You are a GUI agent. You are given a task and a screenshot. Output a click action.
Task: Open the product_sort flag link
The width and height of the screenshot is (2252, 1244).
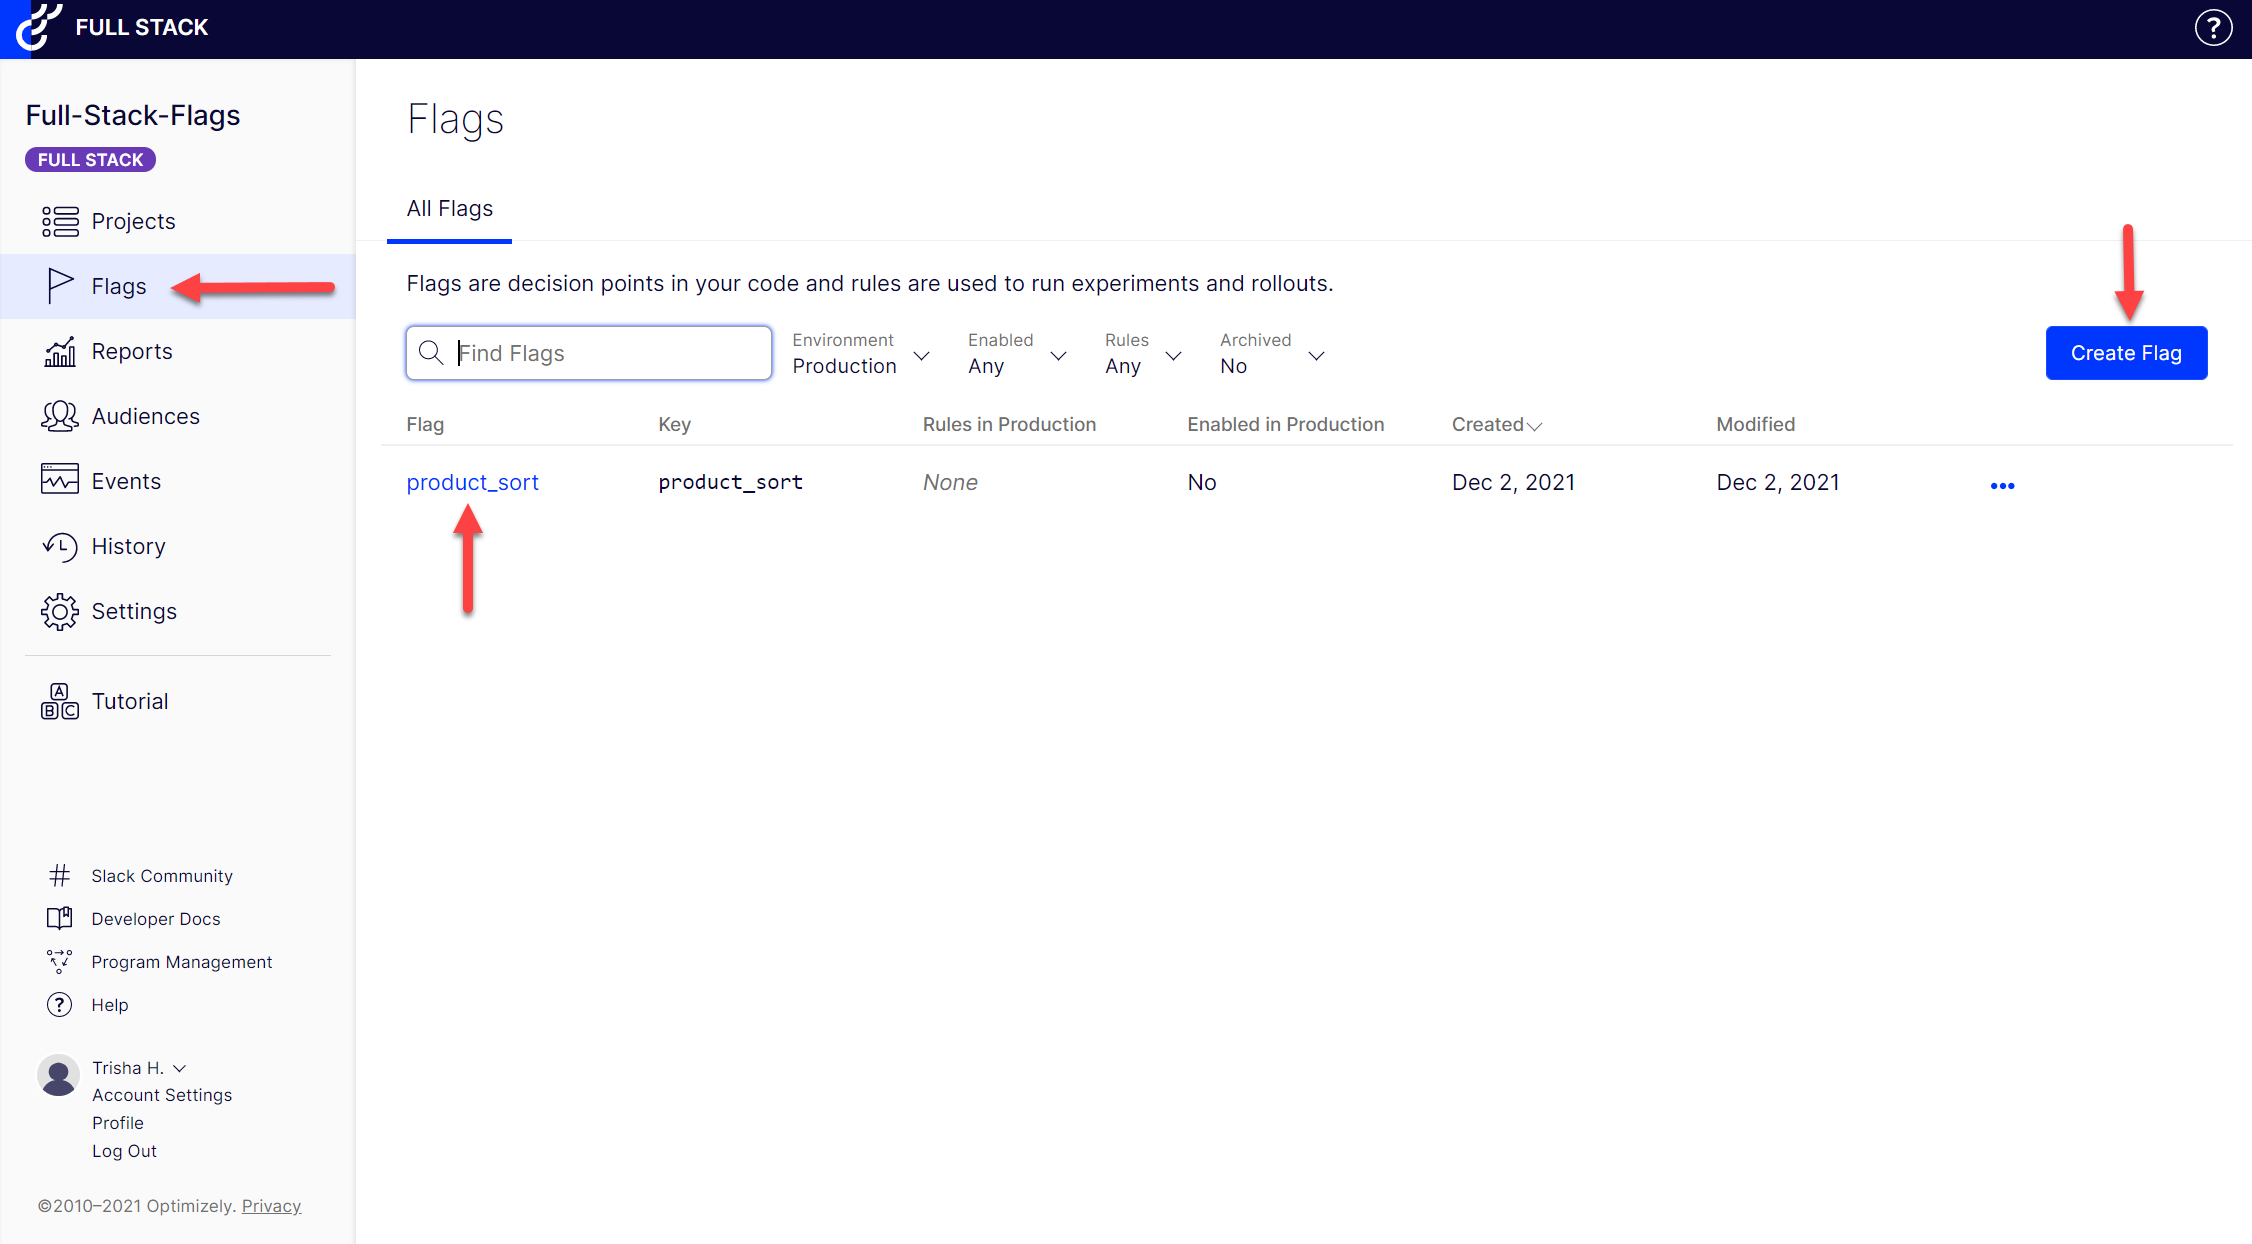pos(472,482)
